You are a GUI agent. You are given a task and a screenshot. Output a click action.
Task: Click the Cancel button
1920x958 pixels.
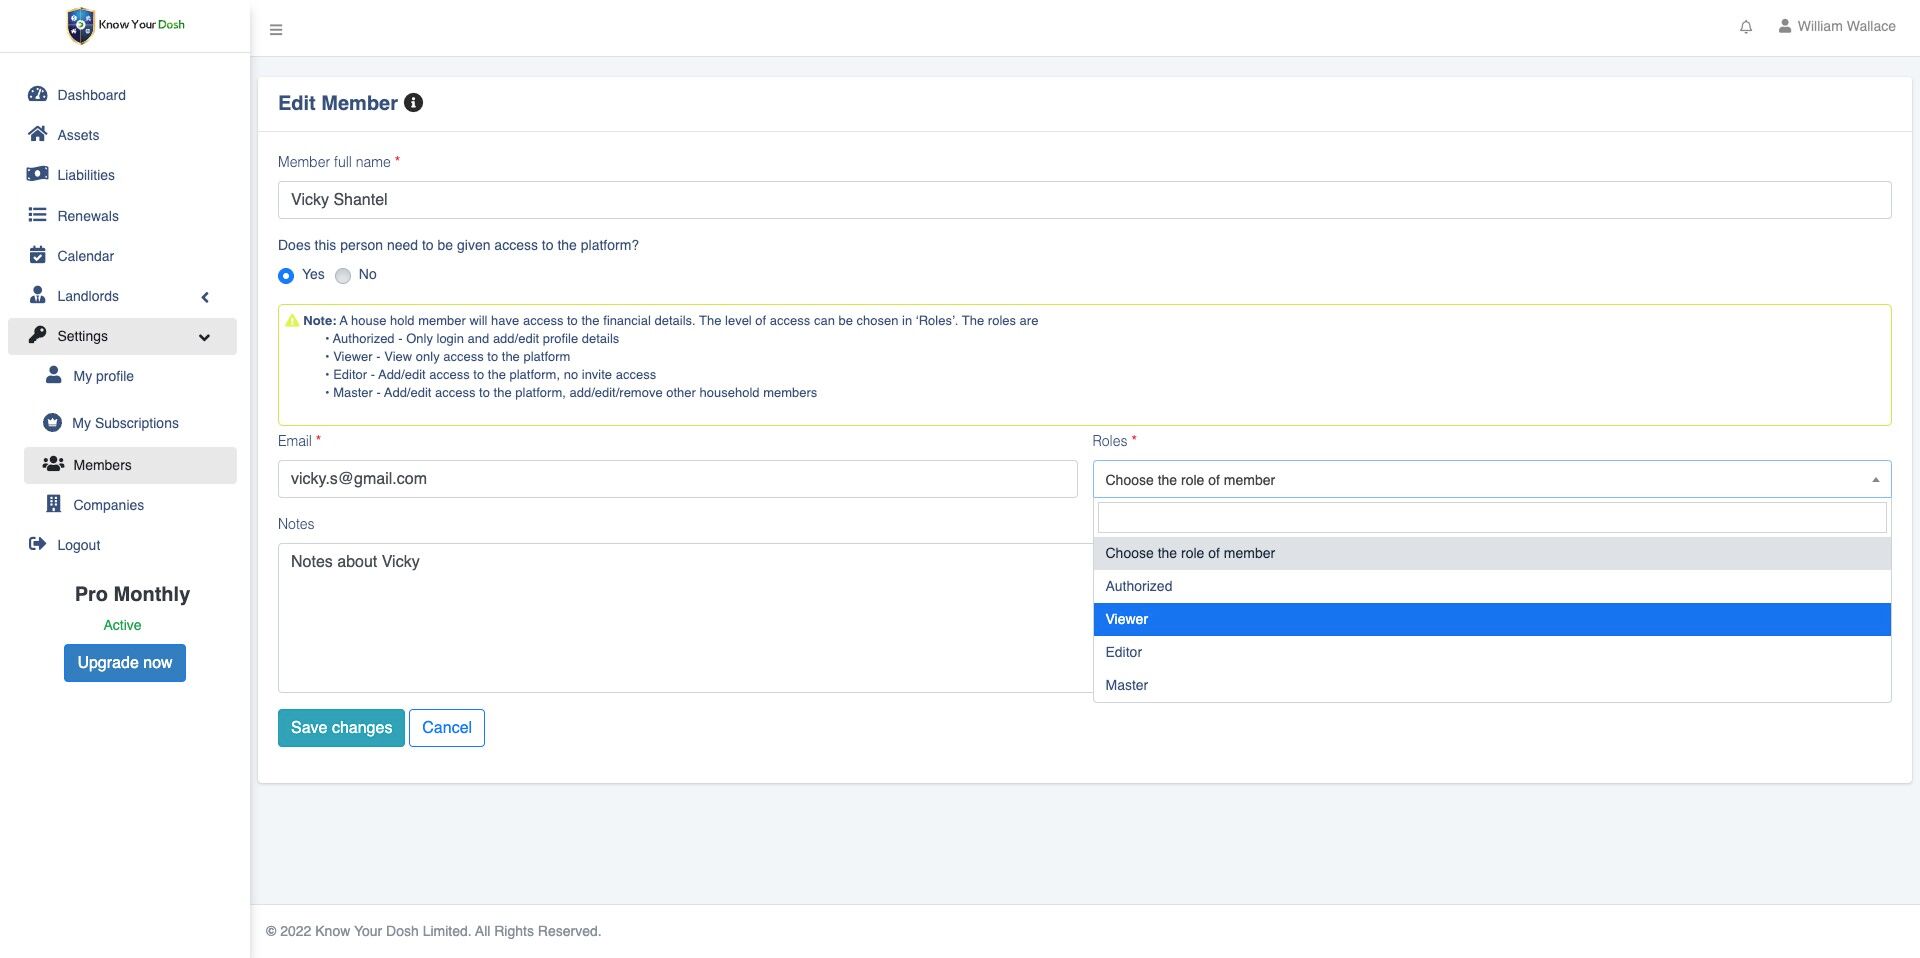click(447, 728)
